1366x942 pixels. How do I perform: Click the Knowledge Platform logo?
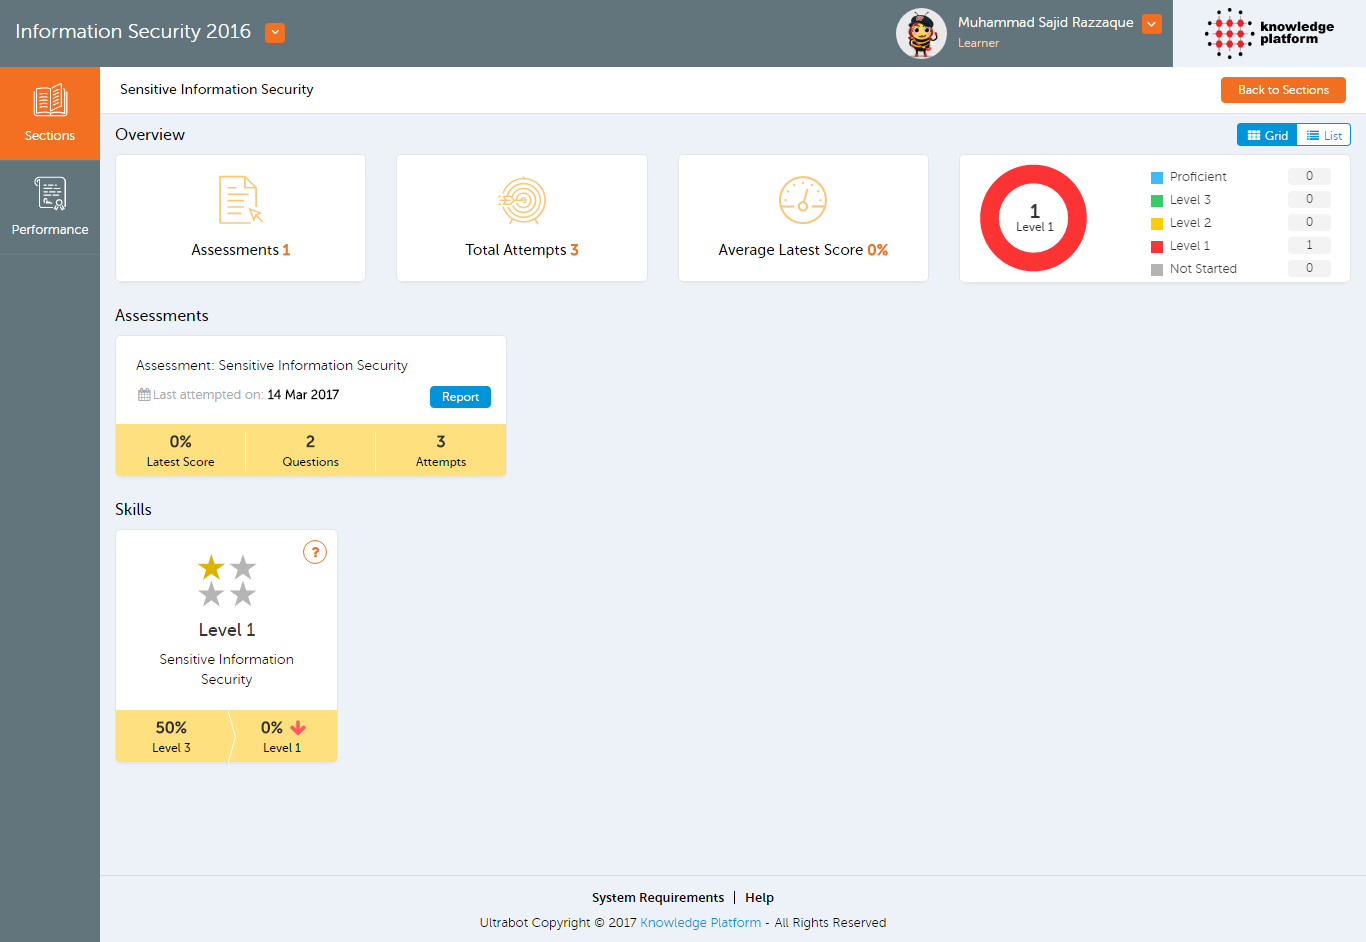tap(1269, 34)
